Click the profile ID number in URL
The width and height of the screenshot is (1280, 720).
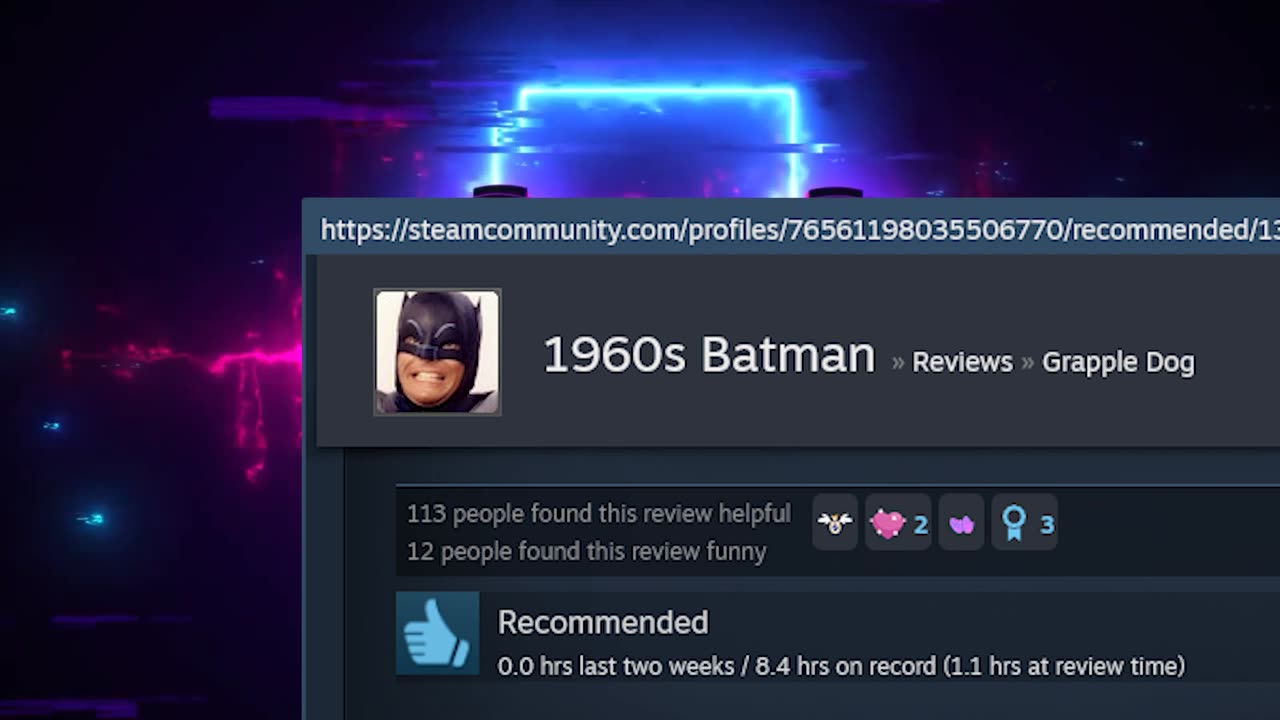click(x=925, y=230)
